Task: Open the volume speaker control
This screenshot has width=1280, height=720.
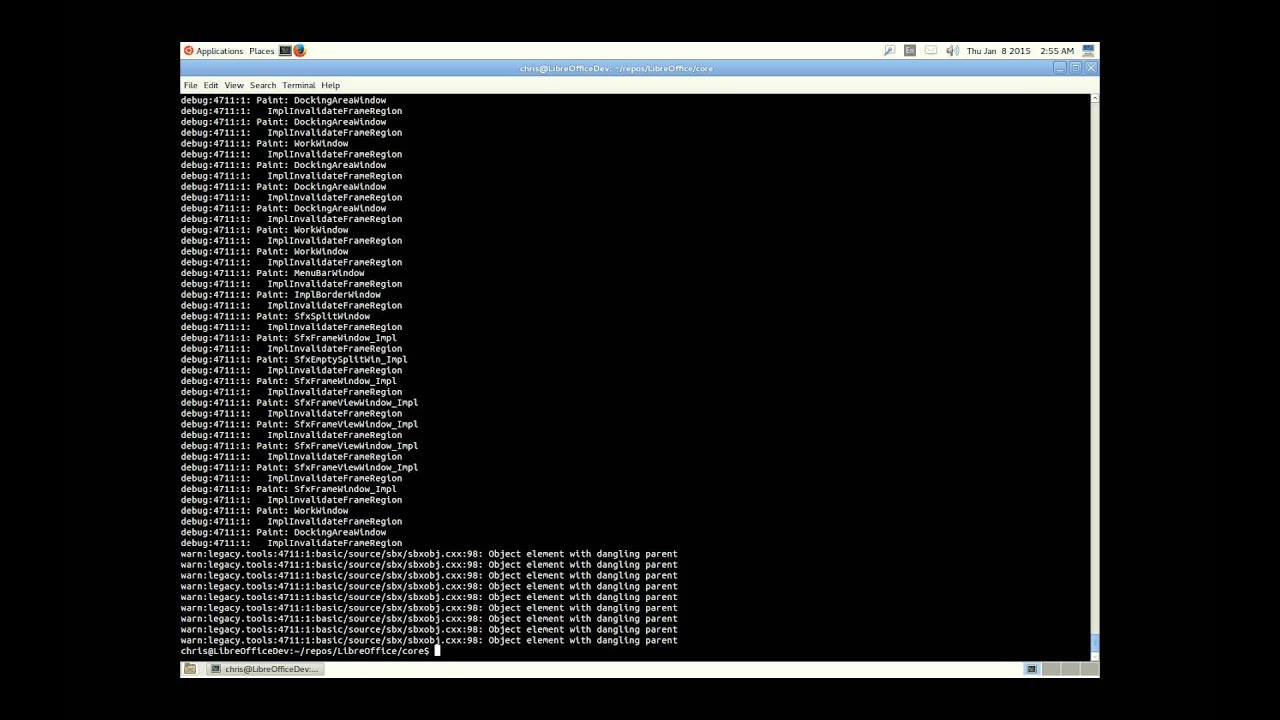Action: [x=952, y=51]
